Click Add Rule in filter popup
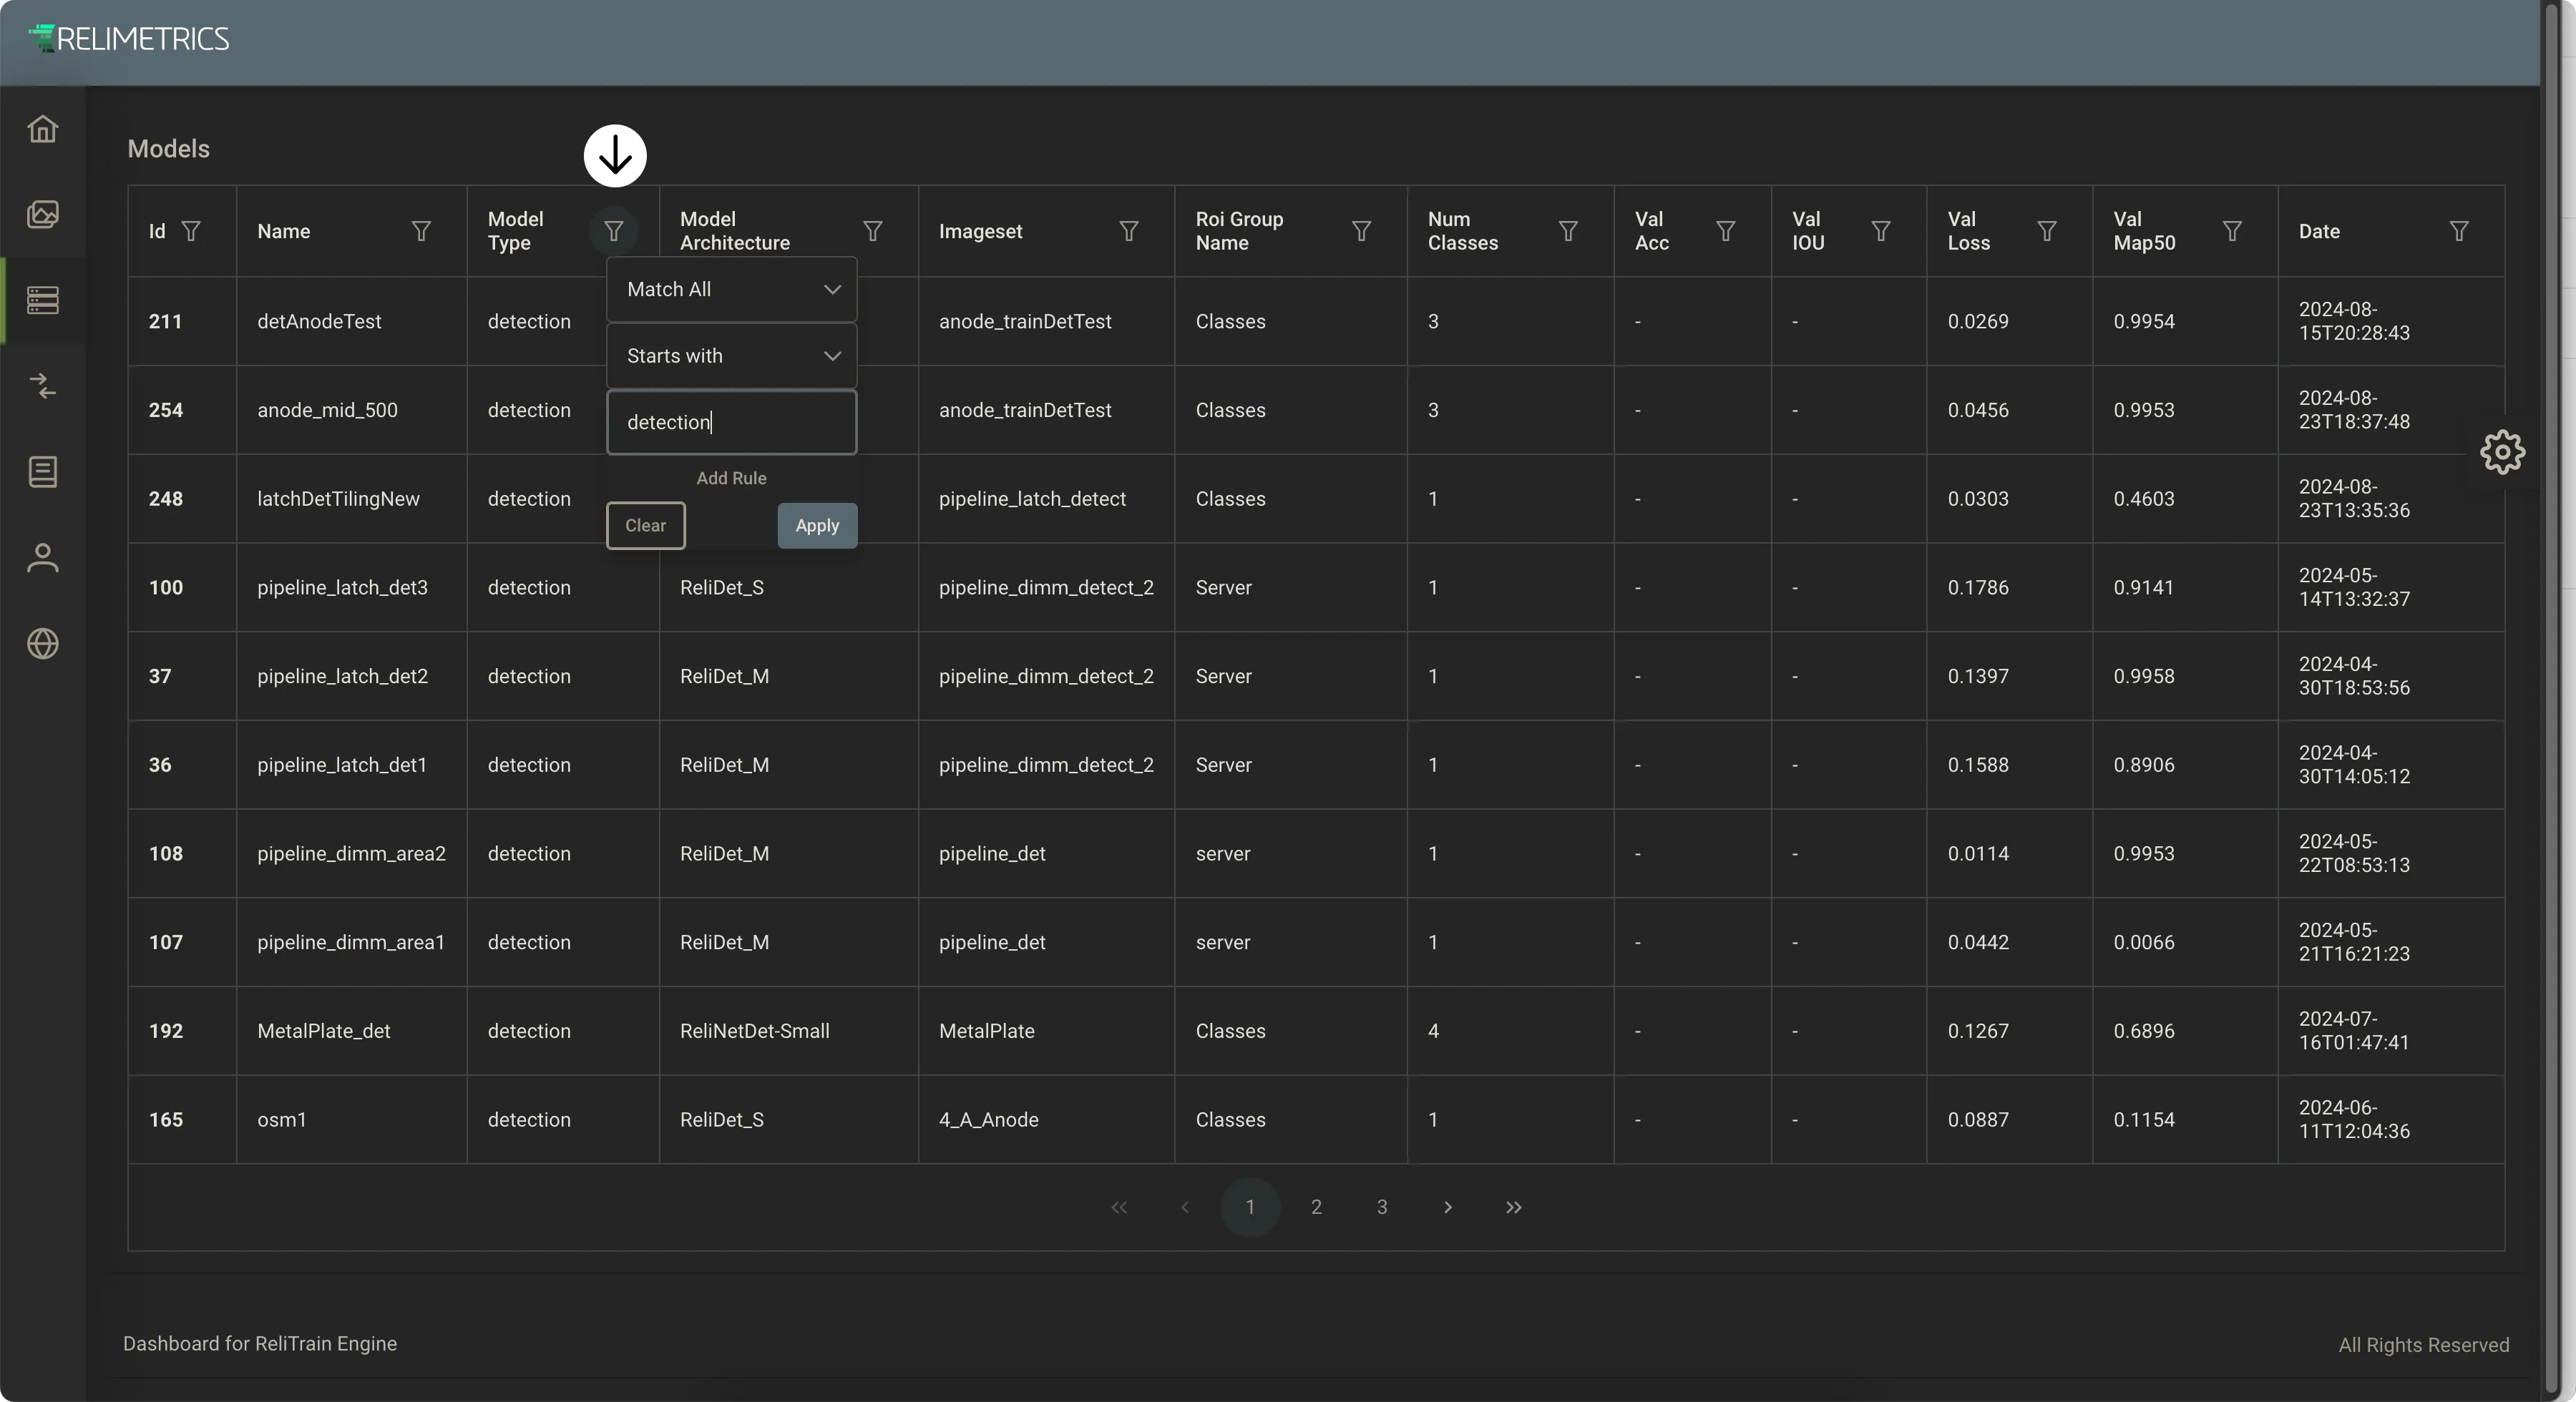Screen dimensions: 2576x1402 pyautogui.click(x=732, y=478)
